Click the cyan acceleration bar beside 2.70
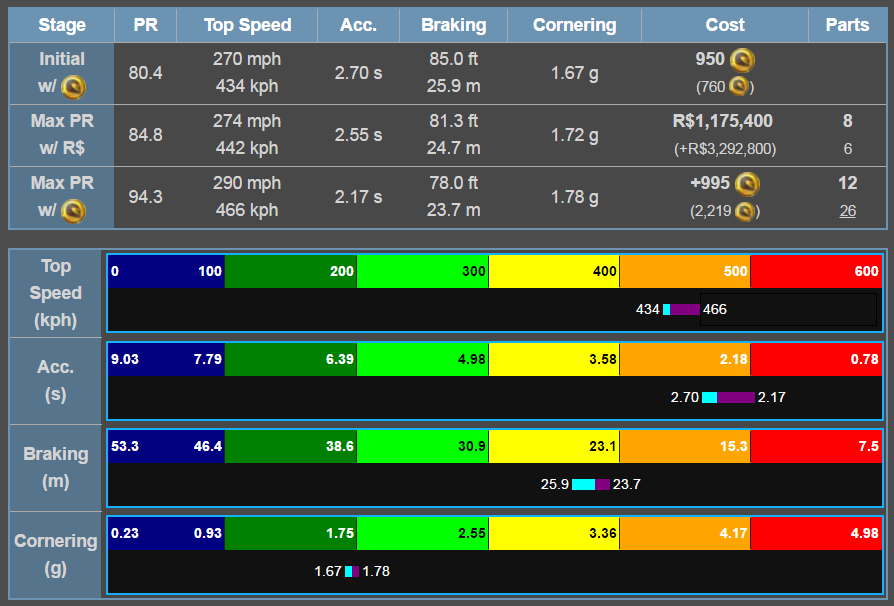 [710, 397]
